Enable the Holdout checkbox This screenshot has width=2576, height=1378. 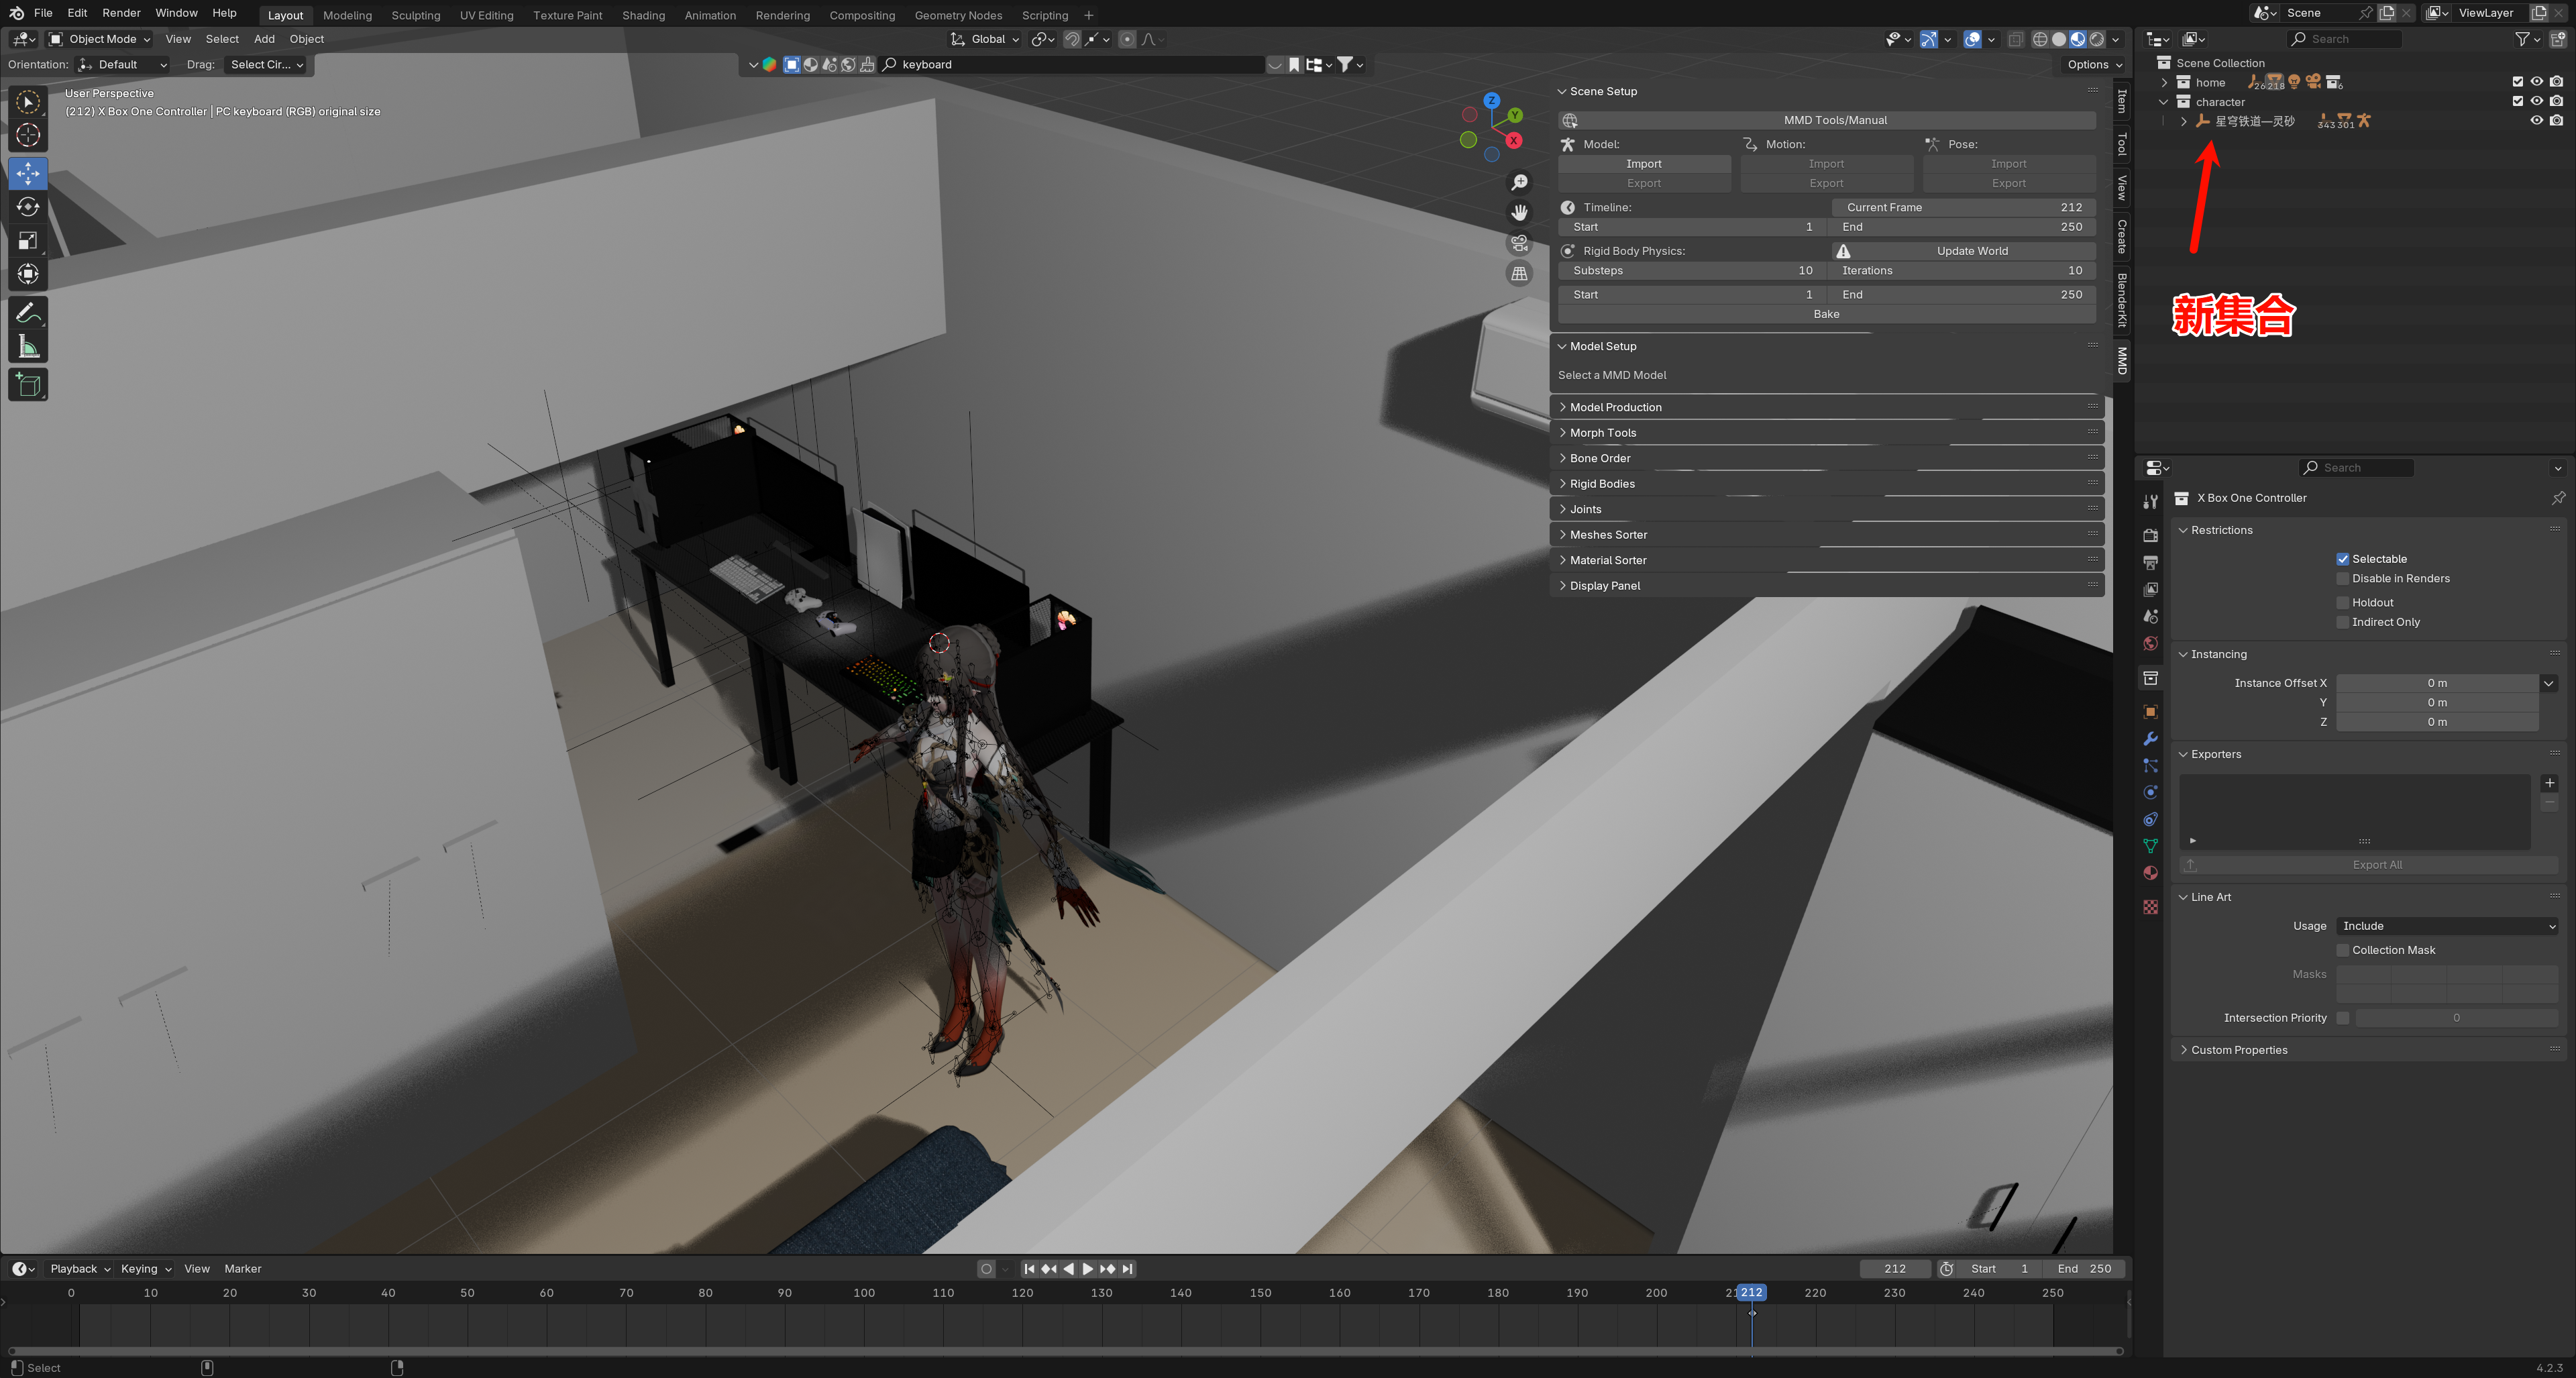tap(2342, 603)
